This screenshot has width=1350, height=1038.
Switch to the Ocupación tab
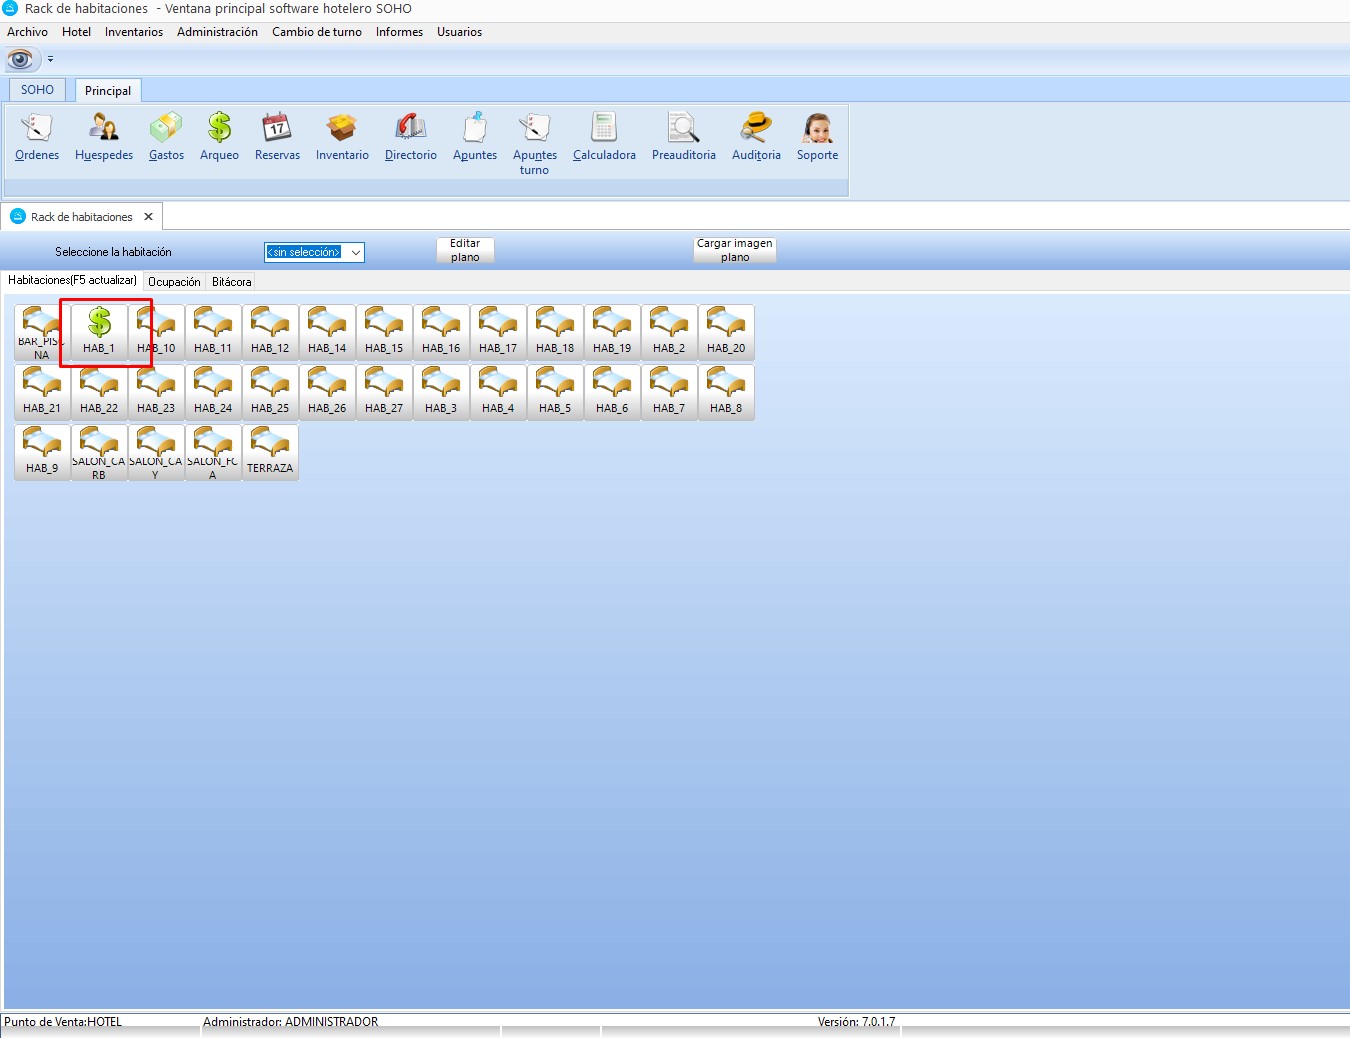point(174,282)
